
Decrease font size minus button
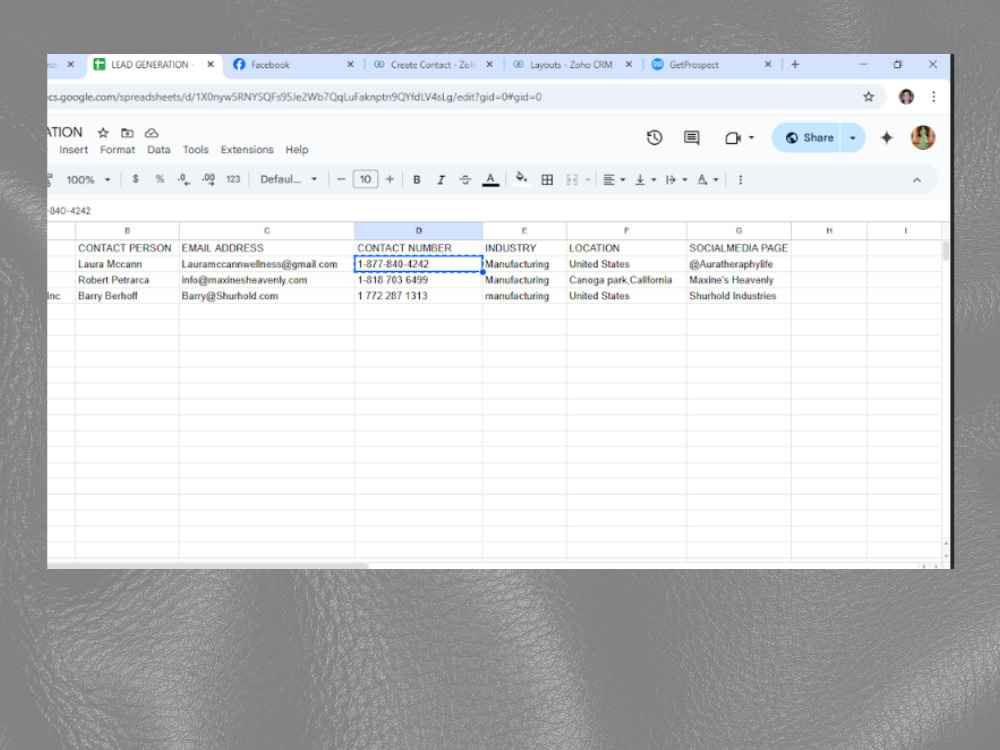(341, 179)
